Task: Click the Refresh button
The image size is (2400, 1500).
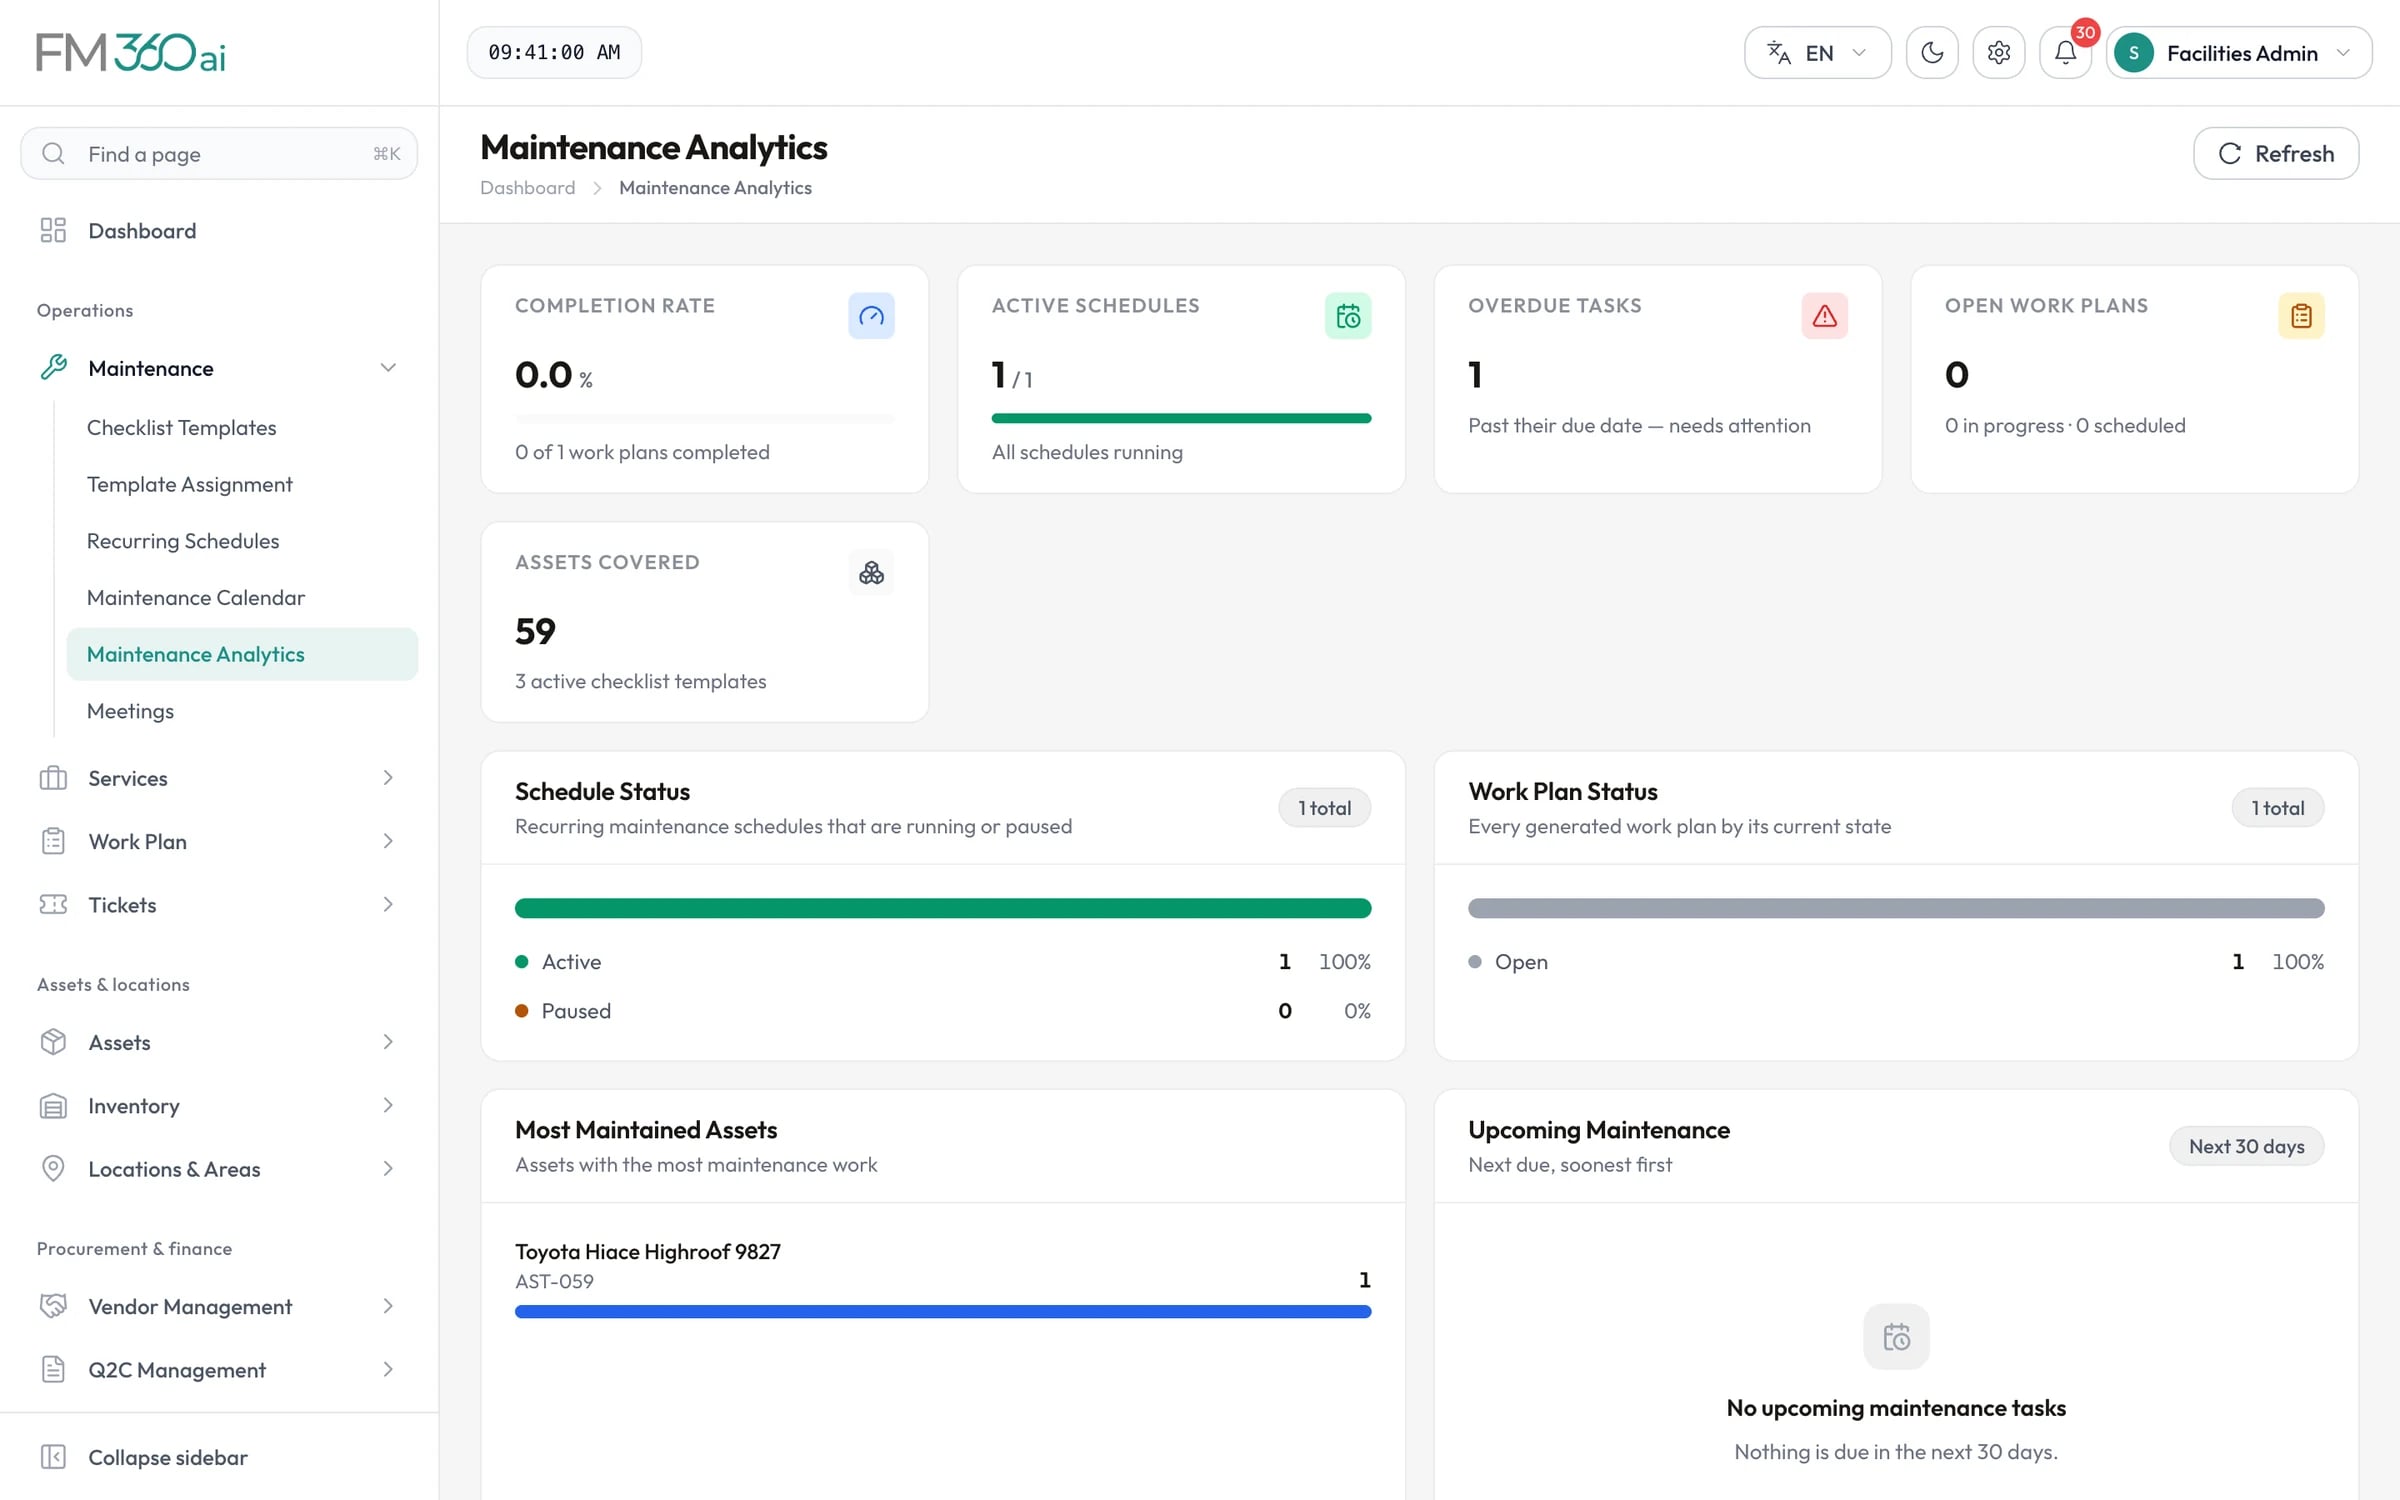Action: [2276, 154]
